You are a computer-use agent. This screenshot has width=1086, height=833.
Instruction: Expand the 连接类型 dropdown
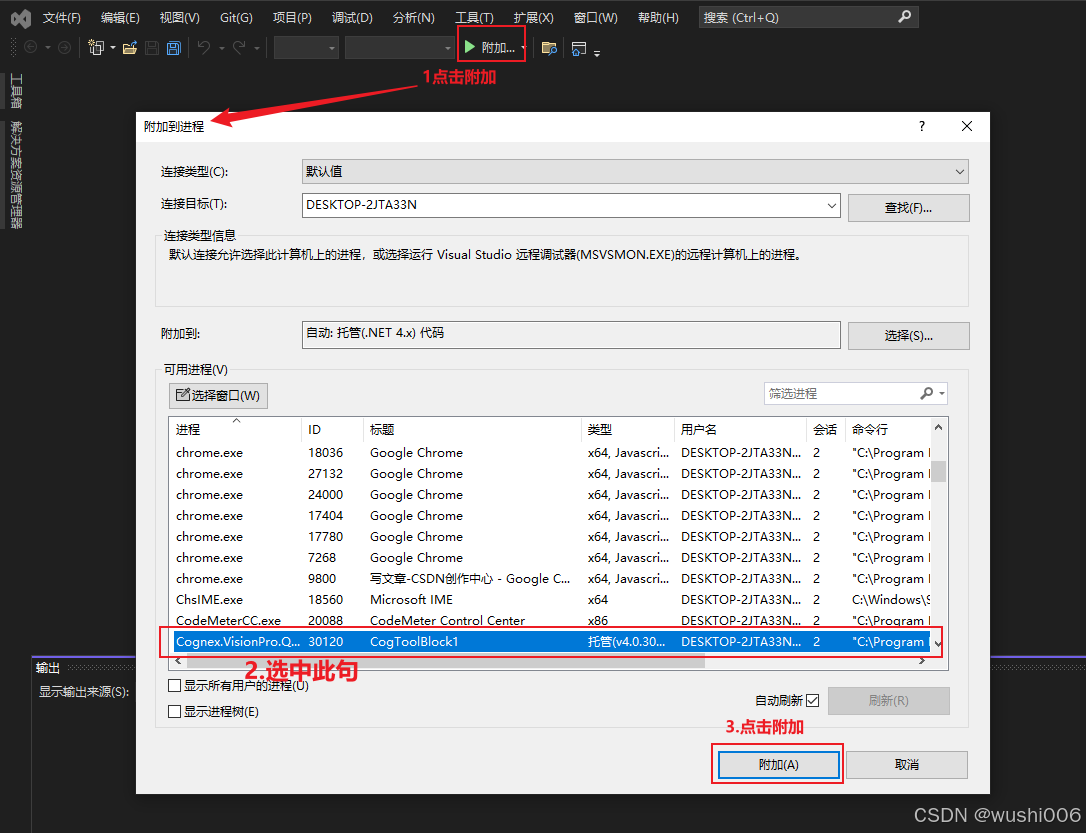pyautogui.click(x=959, y=172)
